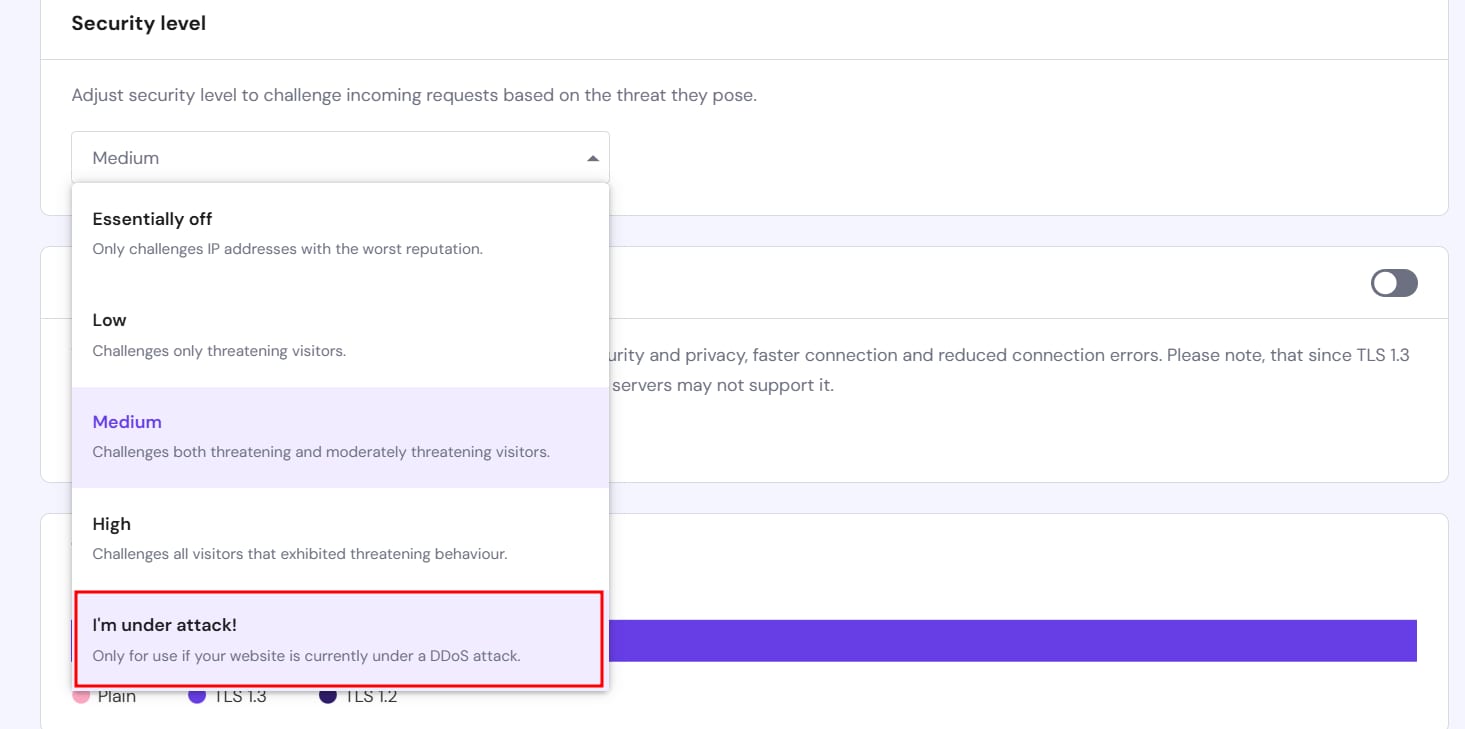Screen dimensions: 1465x729
Task: Click the Plain legend label
Action: (117, 697)
